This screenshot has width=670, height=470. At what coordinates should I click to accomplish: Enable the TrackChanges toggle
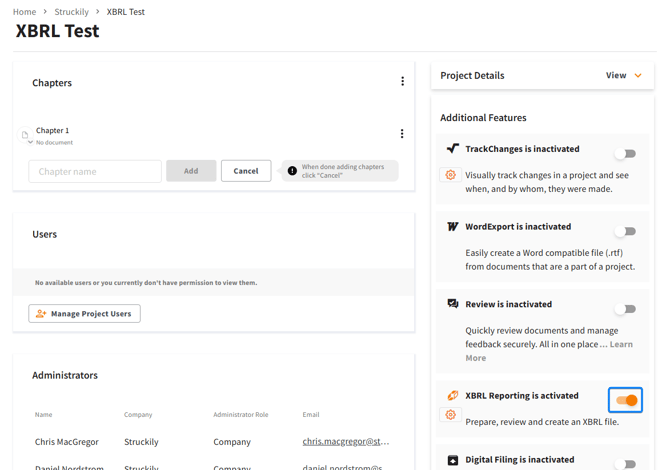click(x=625, y=154)
